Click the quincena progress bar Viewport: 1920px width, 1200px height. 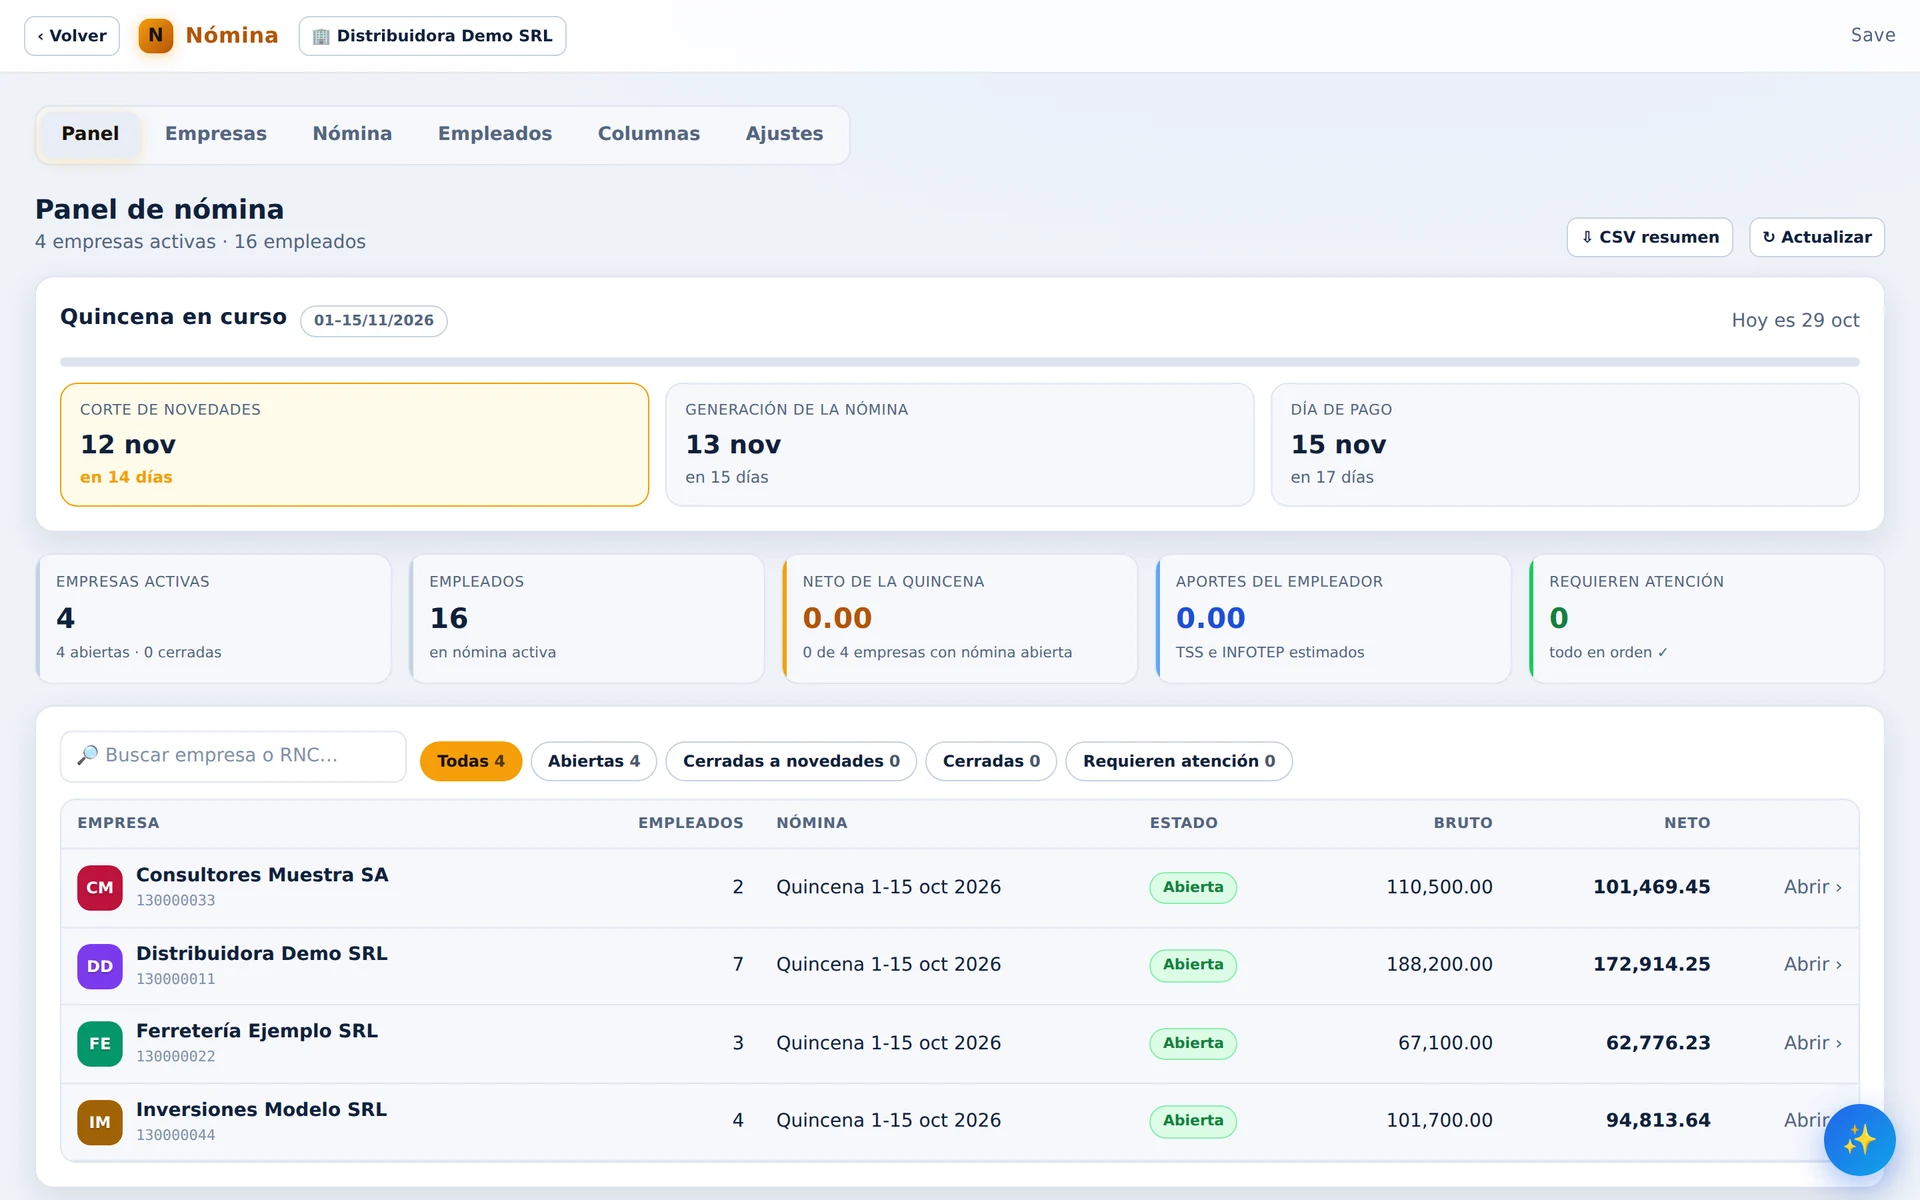click(960, 362)
